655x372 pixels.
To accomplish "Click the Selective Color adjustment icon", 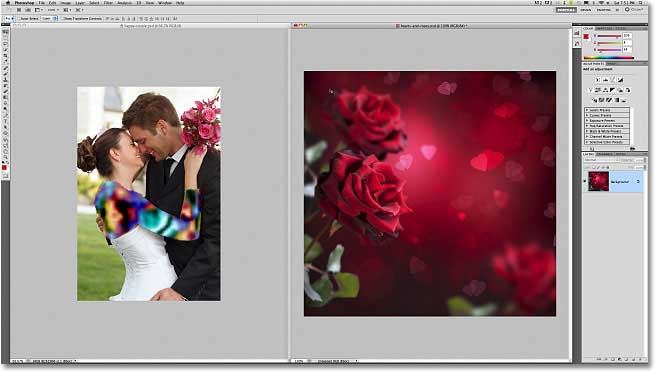I will click(624, 100).
